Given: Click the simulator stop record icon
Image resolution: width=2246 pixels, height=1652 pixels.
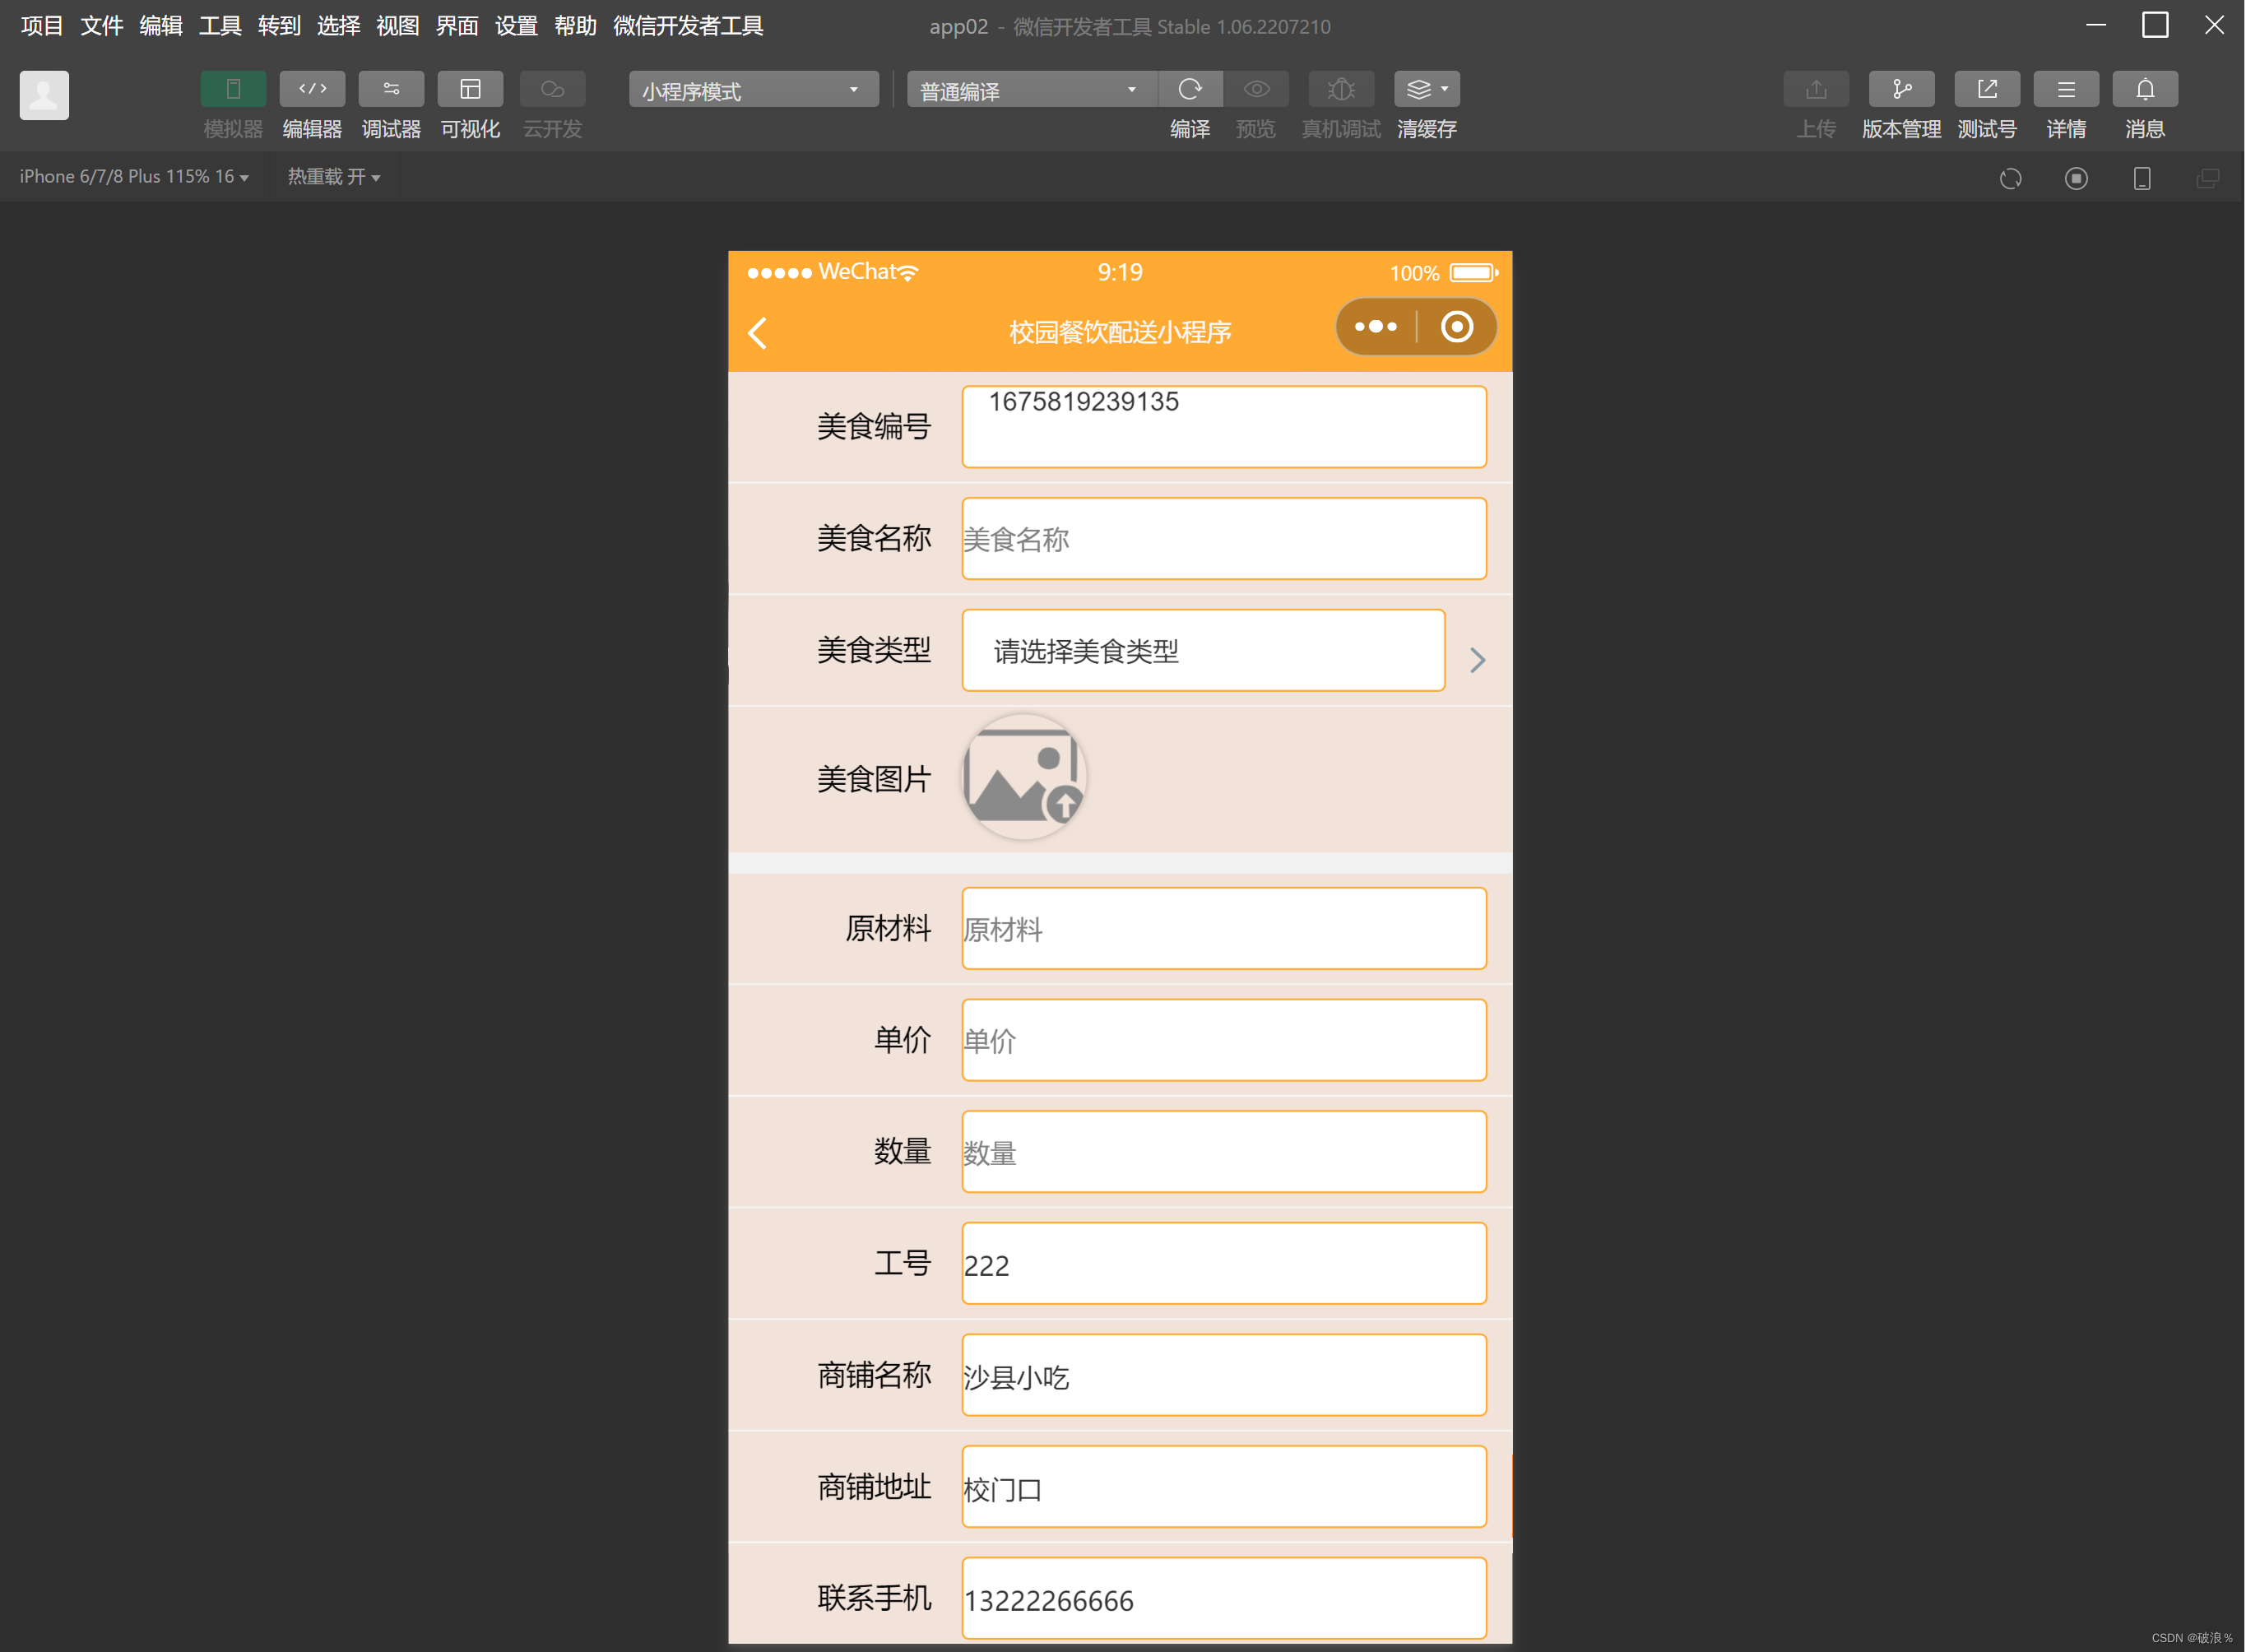Looking at the screenshot, I should tap(2076, 178).
